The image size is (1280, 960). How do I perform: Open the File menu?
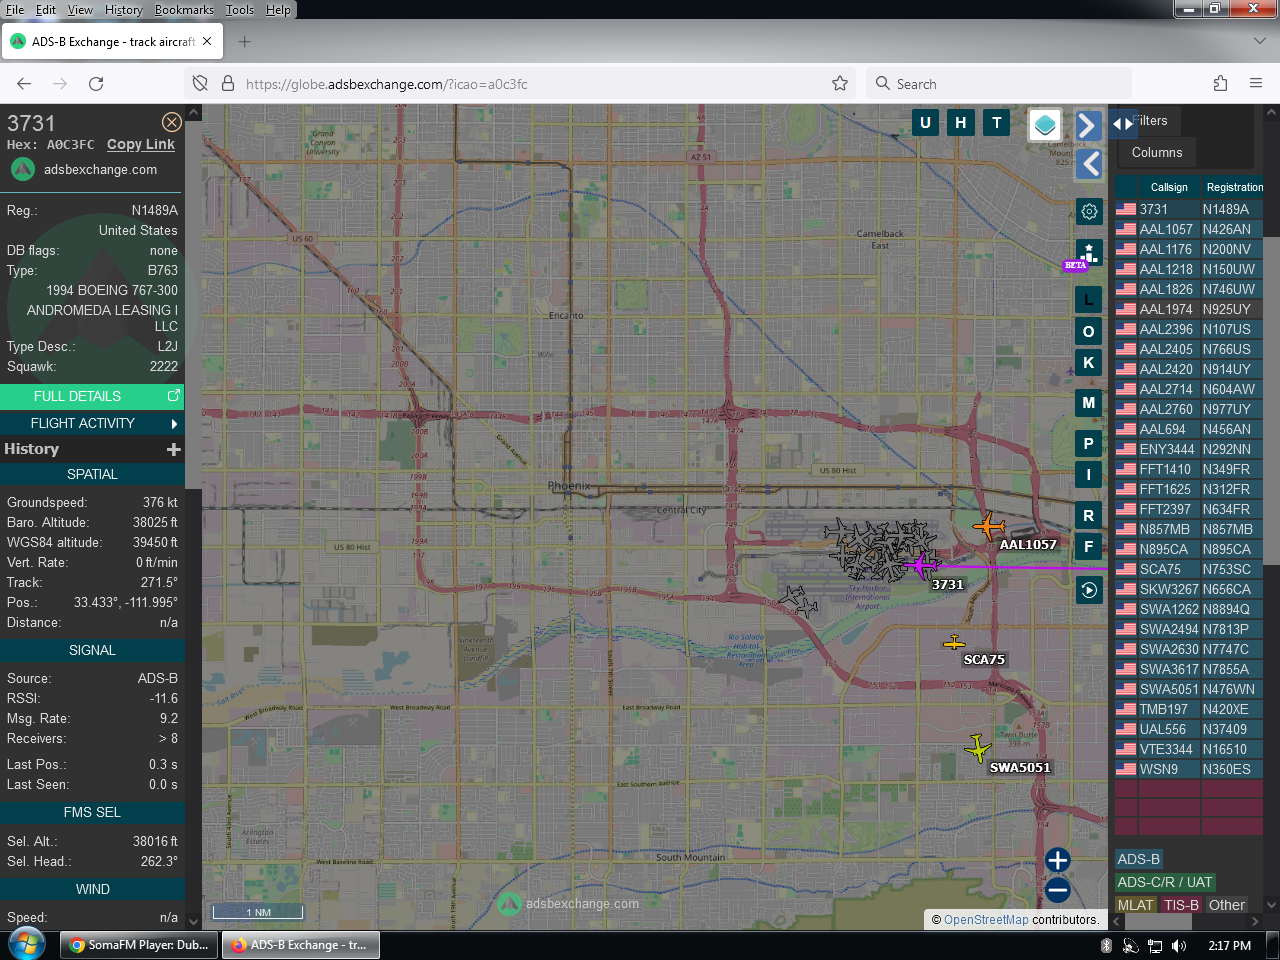pos(14,10)
